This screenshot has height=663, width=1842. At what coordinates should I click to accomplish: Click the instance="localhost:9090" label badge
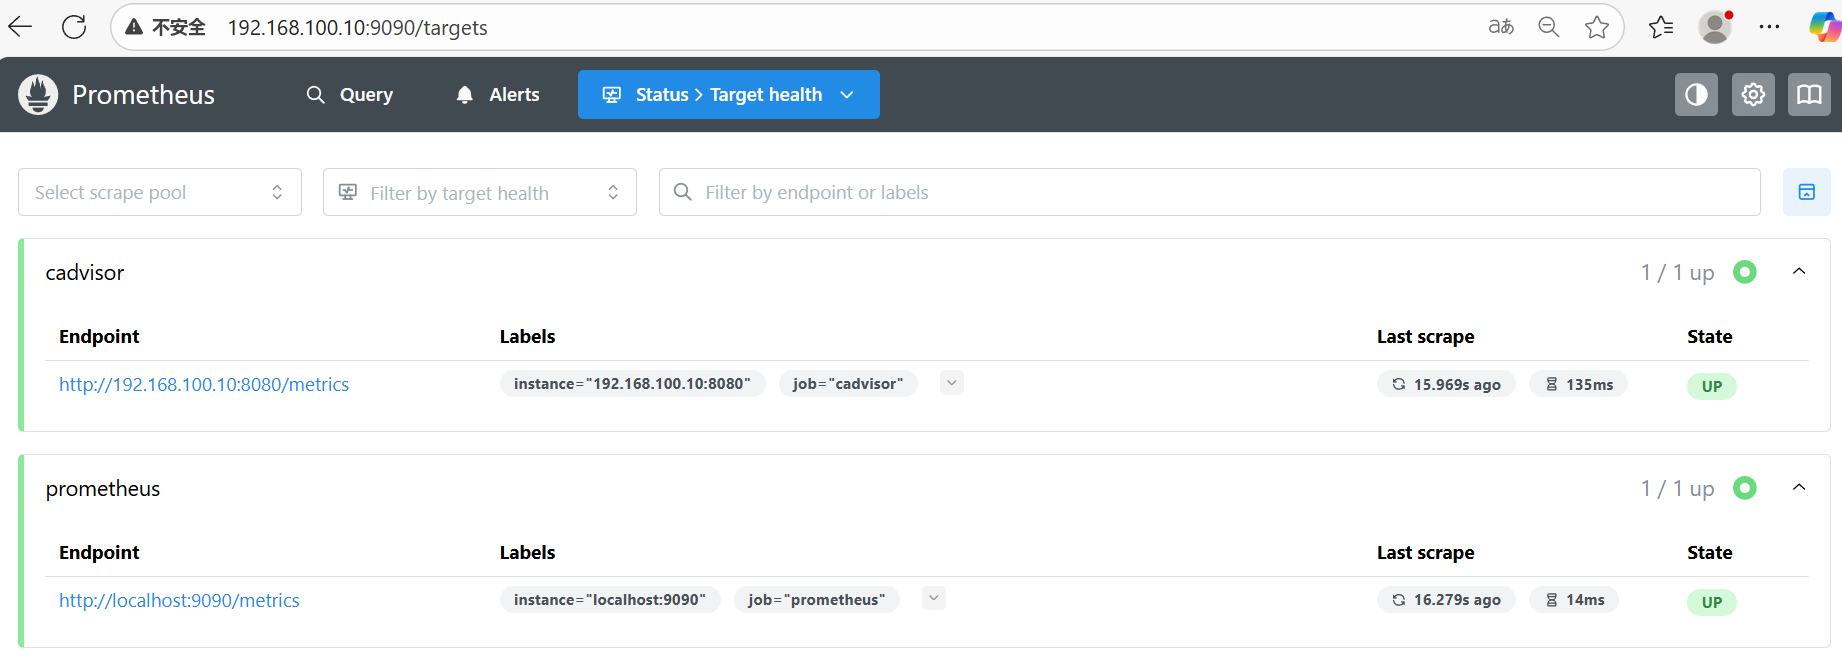click(x=610, y=600)
